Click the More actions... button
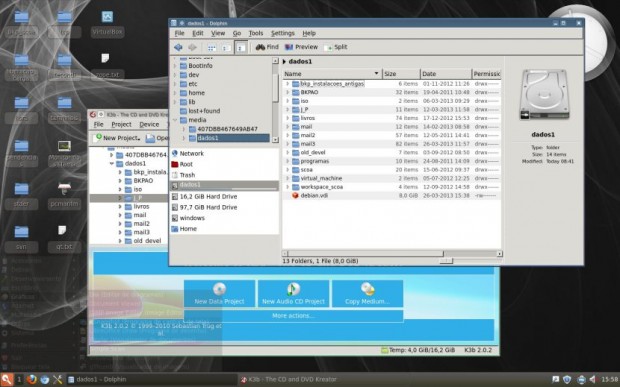This screenshot has height=387, width=620. (x=293, y=315)
